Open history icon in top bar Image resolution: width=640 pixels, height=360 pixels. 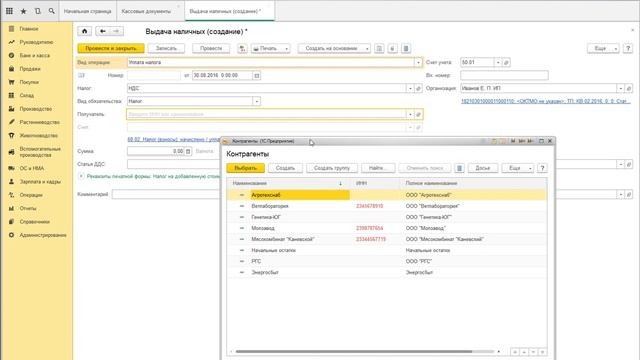pos(38,11)
